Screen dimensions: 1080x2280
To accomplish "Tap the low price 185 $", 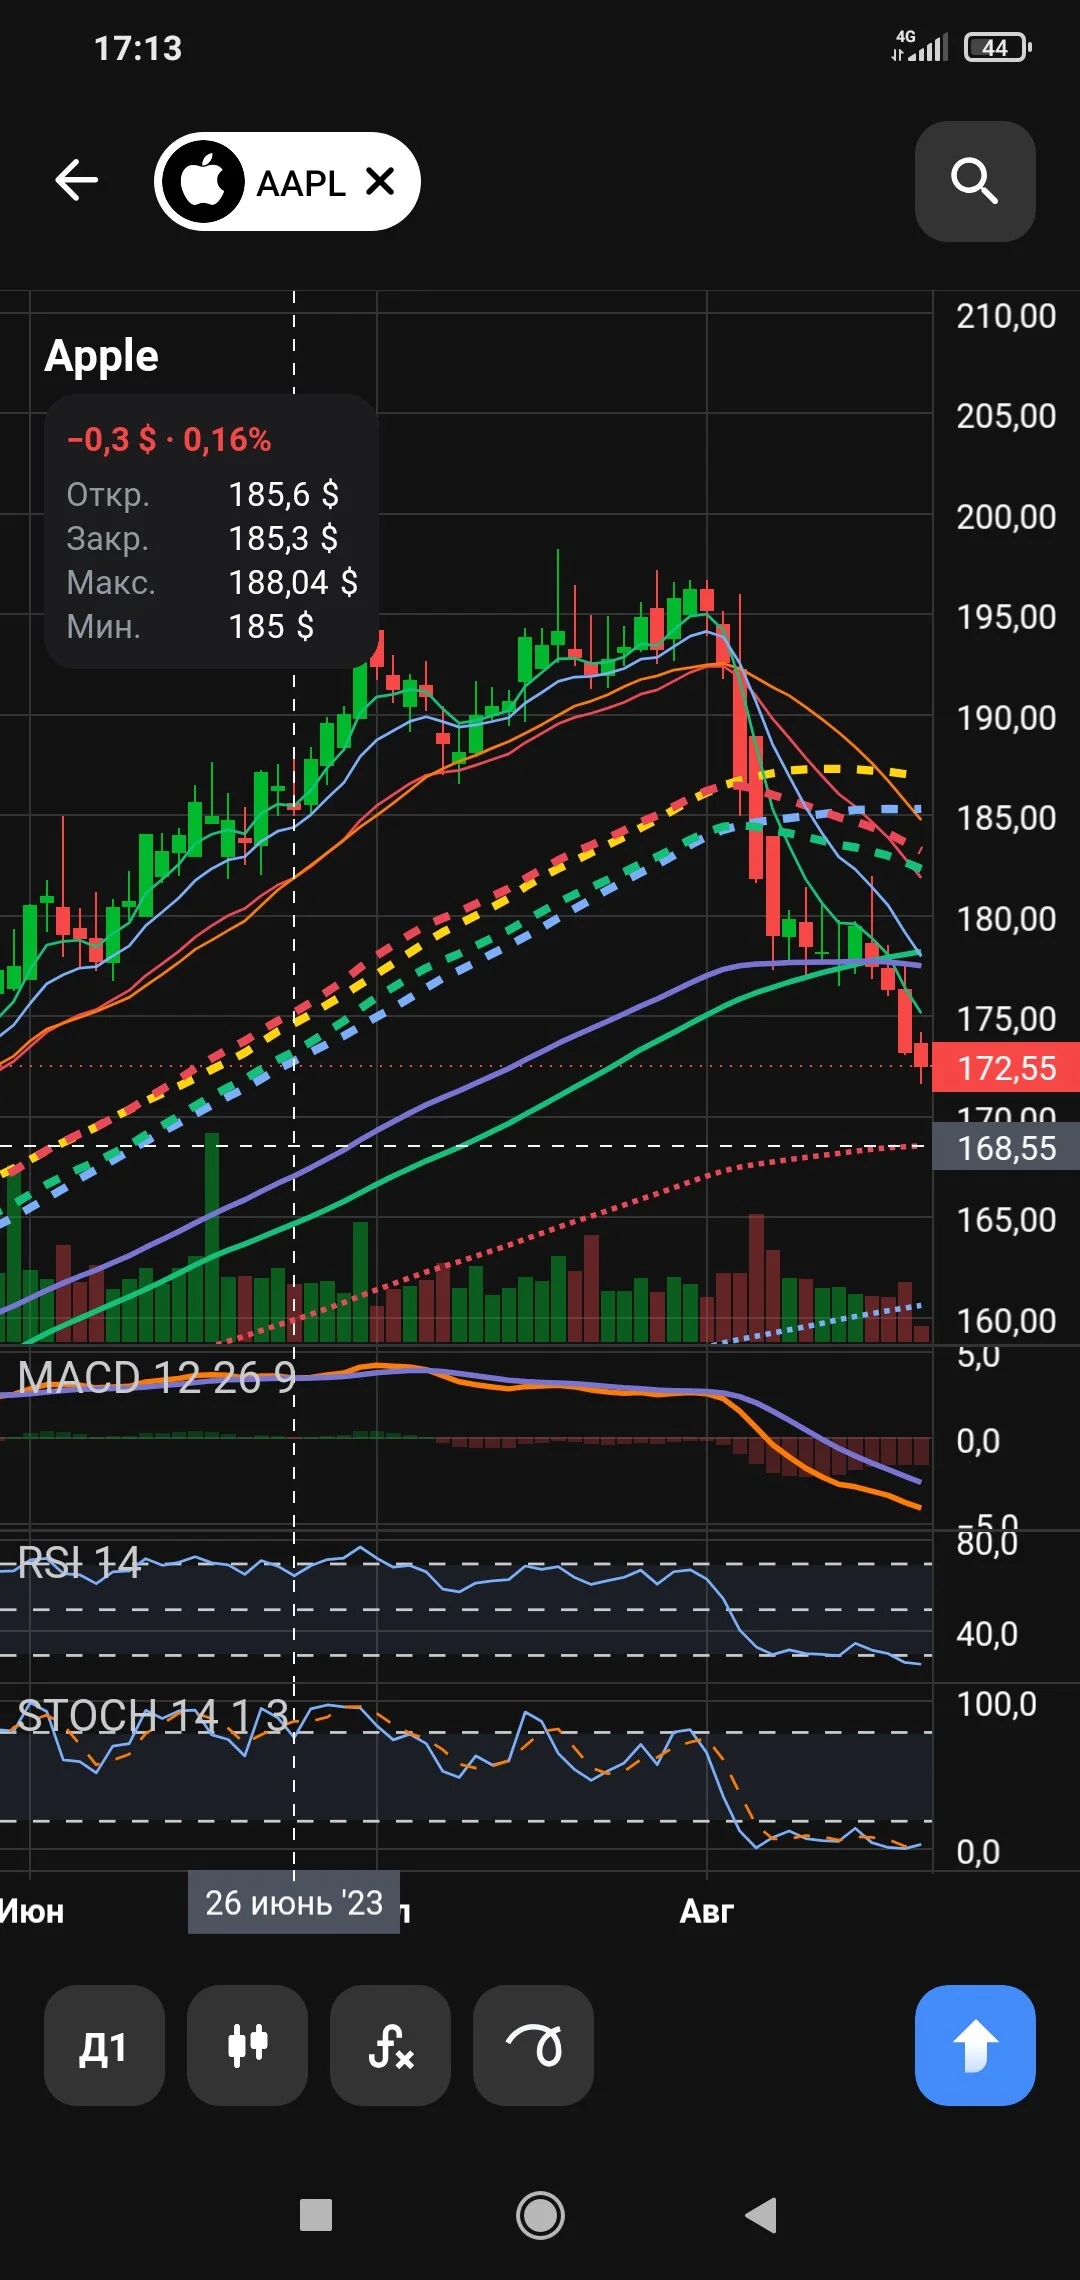I will point(271,626).
